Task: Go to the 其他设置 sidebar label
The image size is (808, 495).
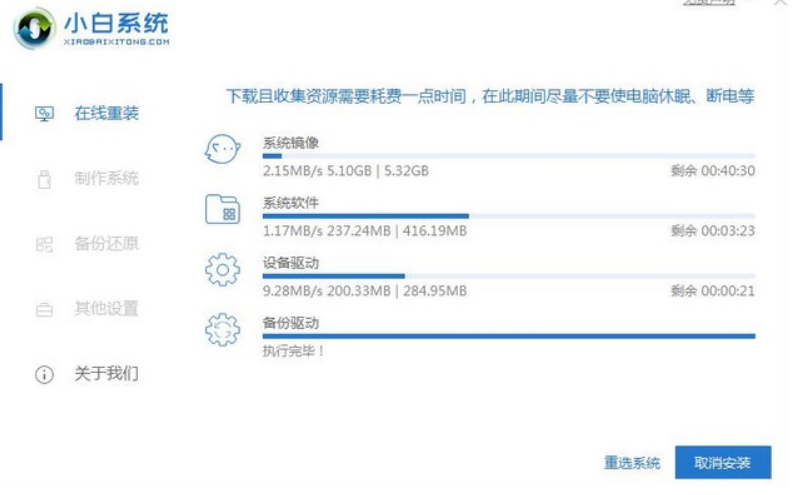Action: click(107, 309)
